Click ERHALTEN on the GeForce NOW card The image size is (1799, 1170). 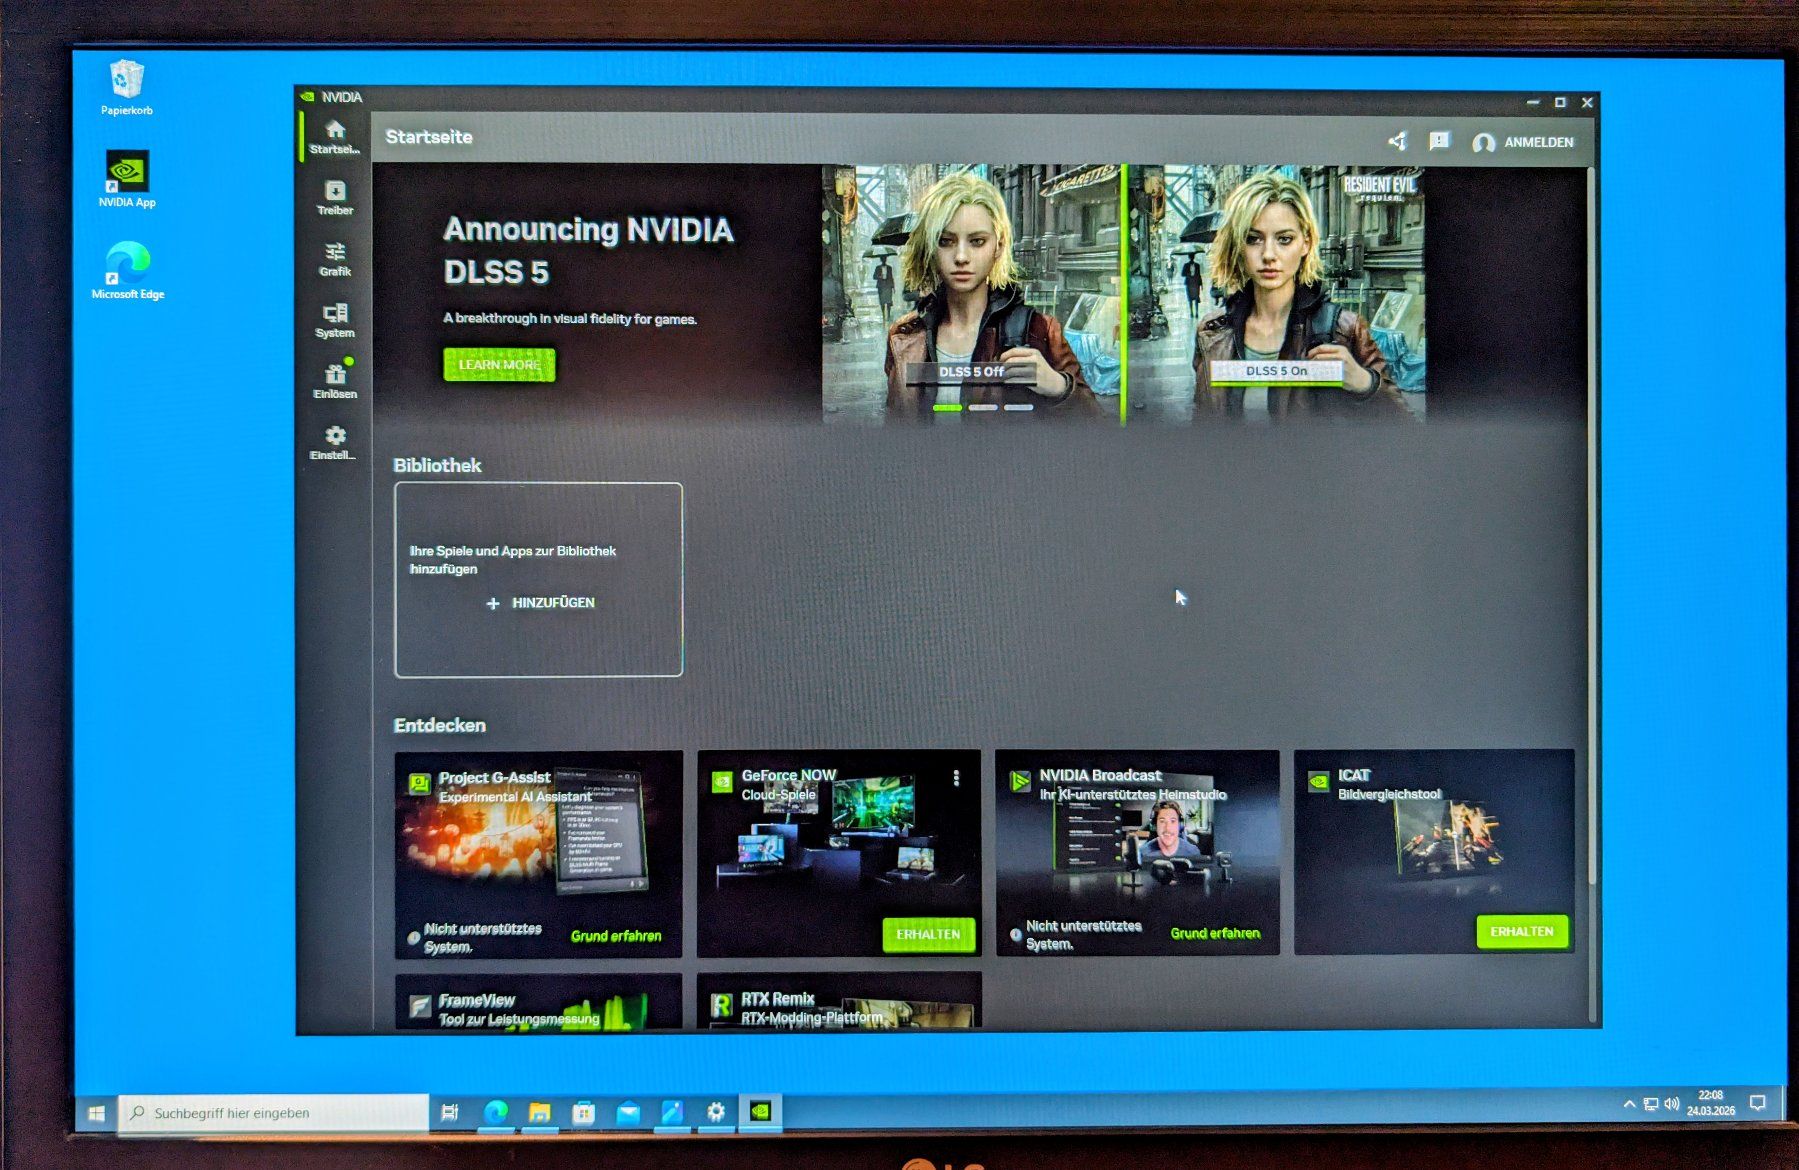(x=928, y=934)
